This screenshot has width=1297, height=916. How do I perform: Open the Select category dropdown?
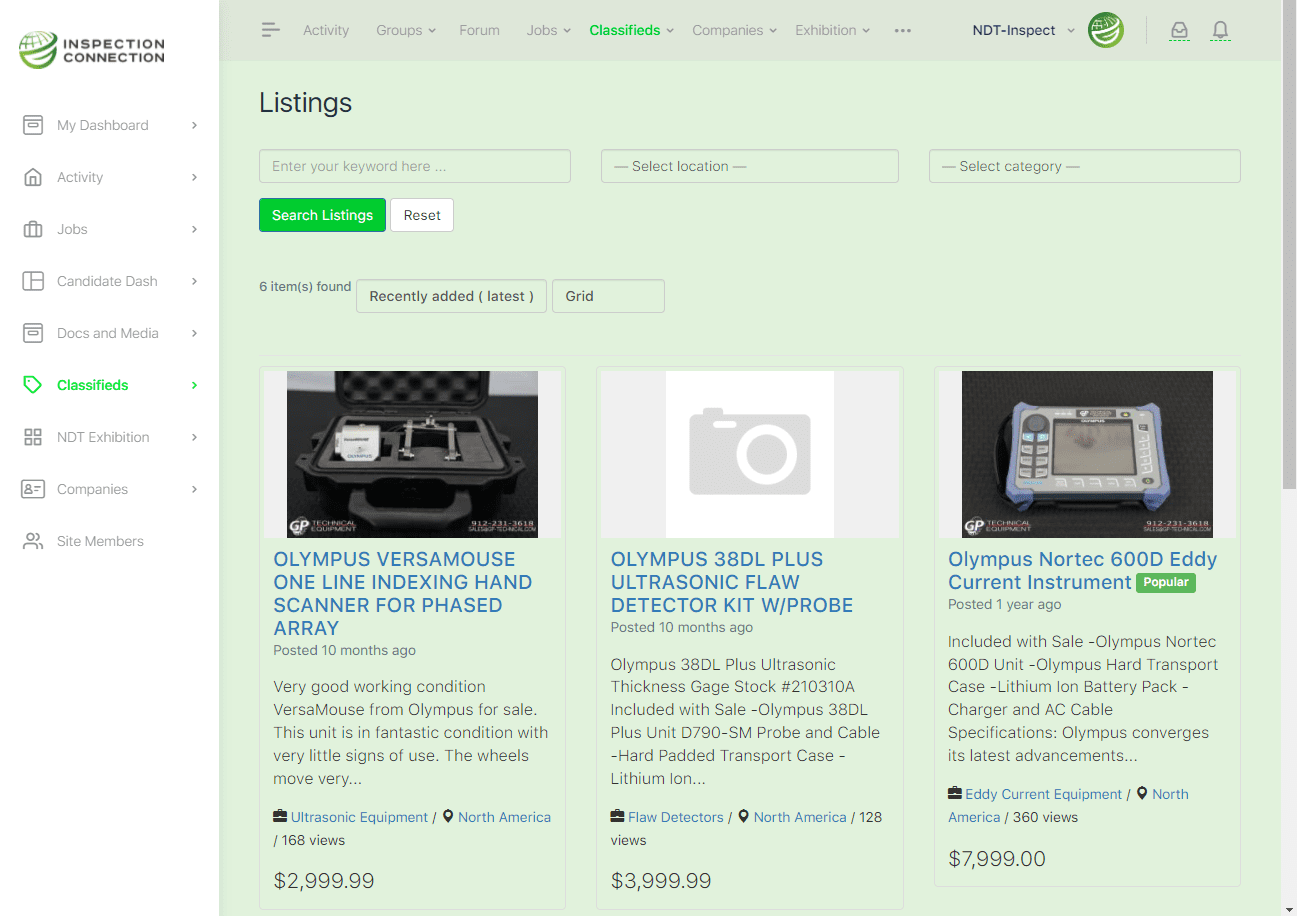click(x=1084, y=166)
